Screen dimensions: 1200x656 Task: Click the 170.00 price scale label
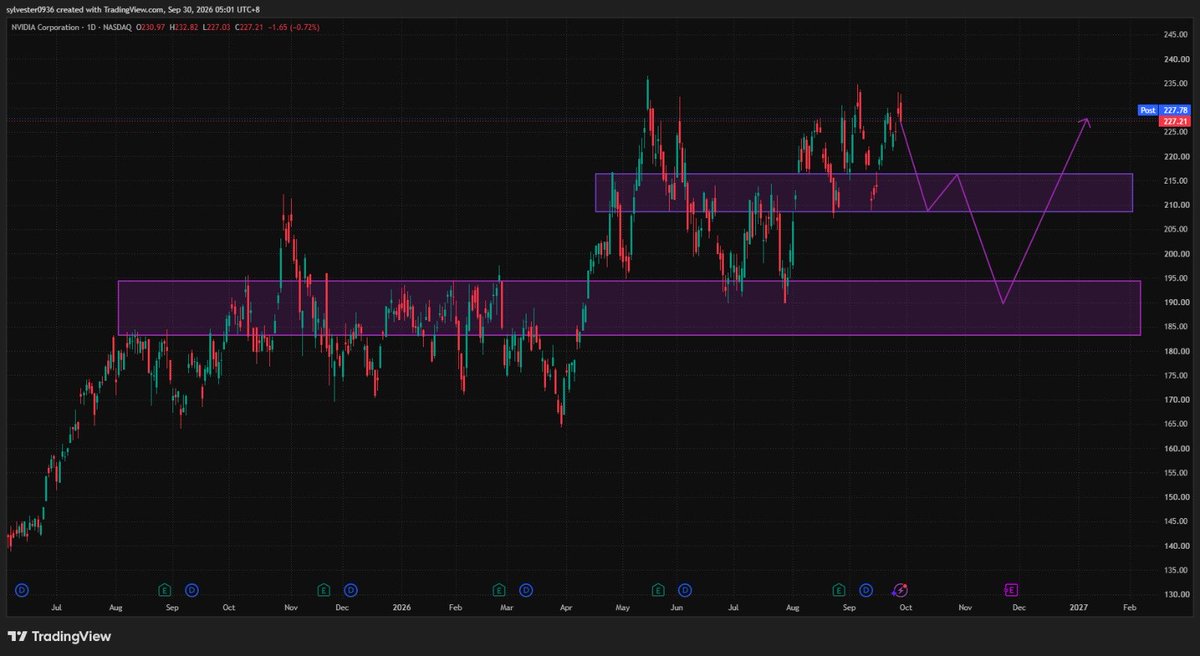pyautogui.click(x=1175, y=400)
